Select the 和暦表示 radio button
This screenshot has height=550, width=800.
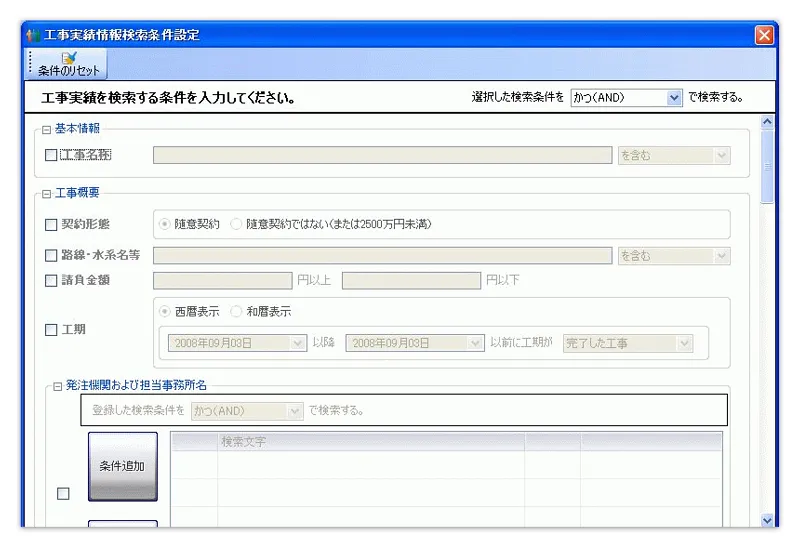(x=237, y=312)
